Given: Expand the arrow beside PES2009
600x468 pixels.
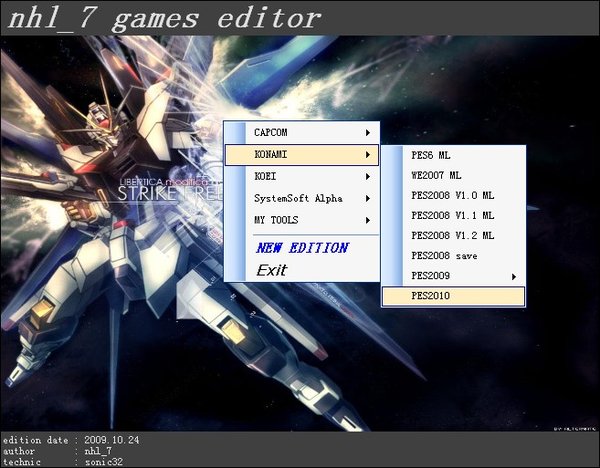Looking at the screenshot, I should (514, 276).
